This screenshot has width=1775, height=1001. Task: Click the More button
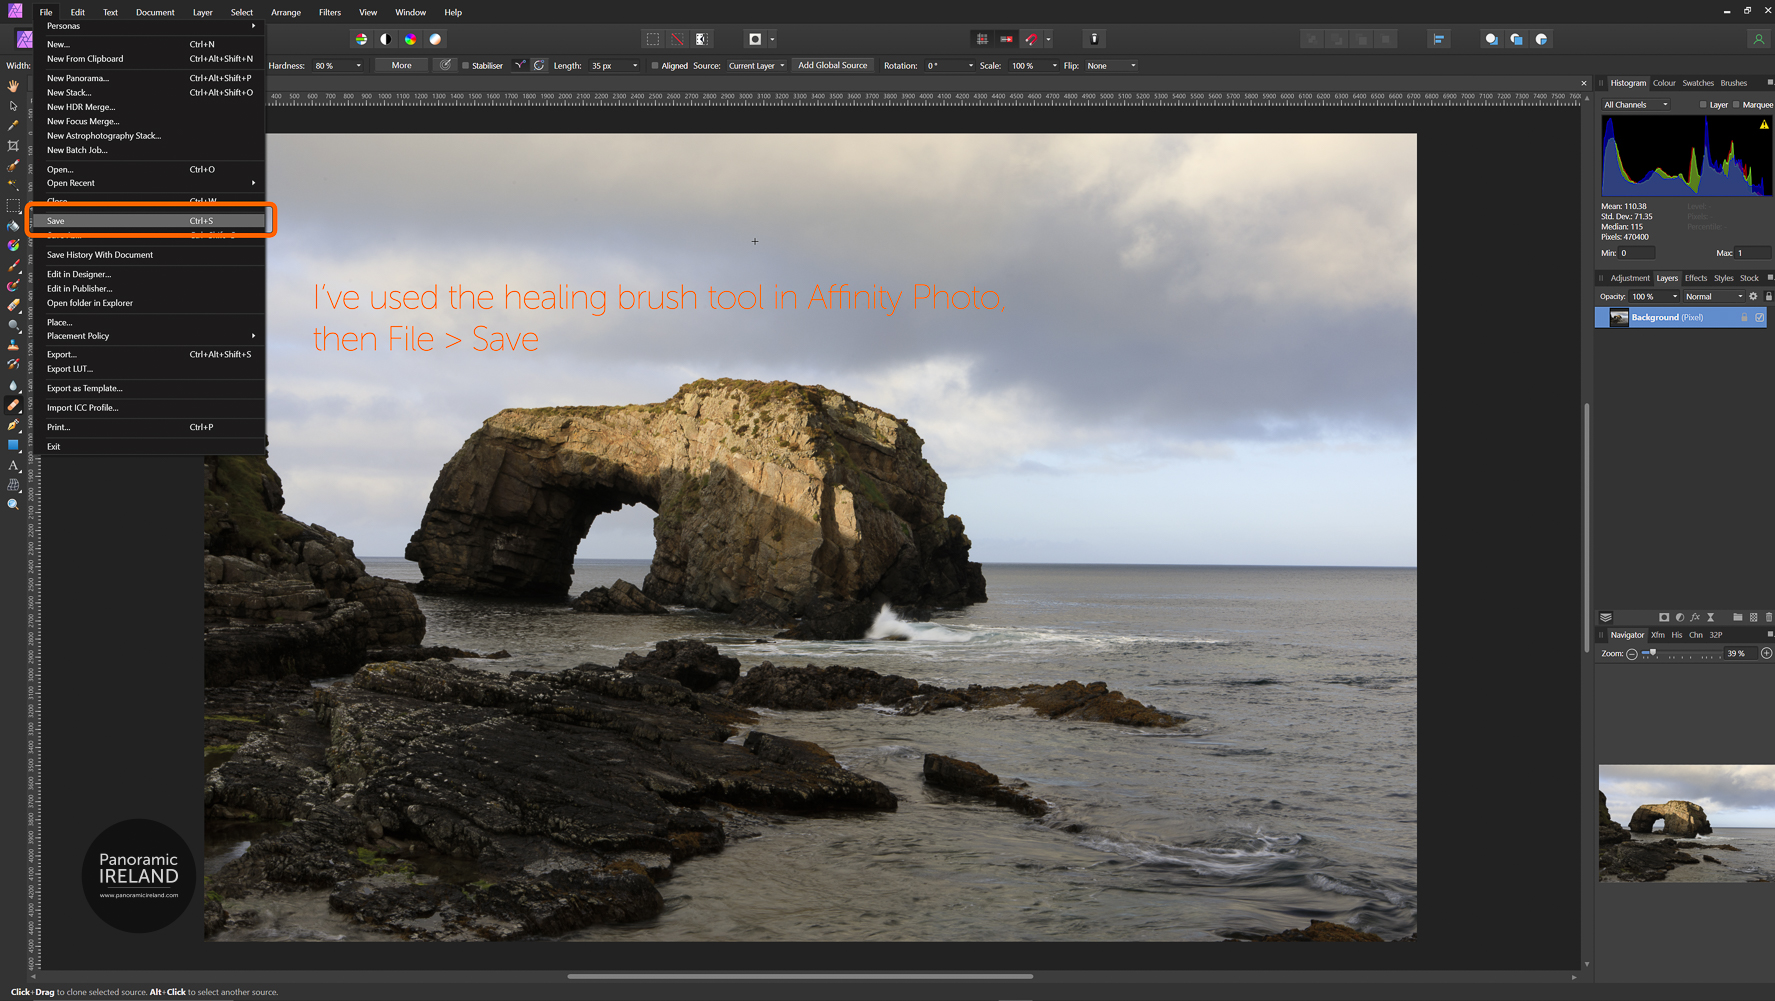pos(401,66)
